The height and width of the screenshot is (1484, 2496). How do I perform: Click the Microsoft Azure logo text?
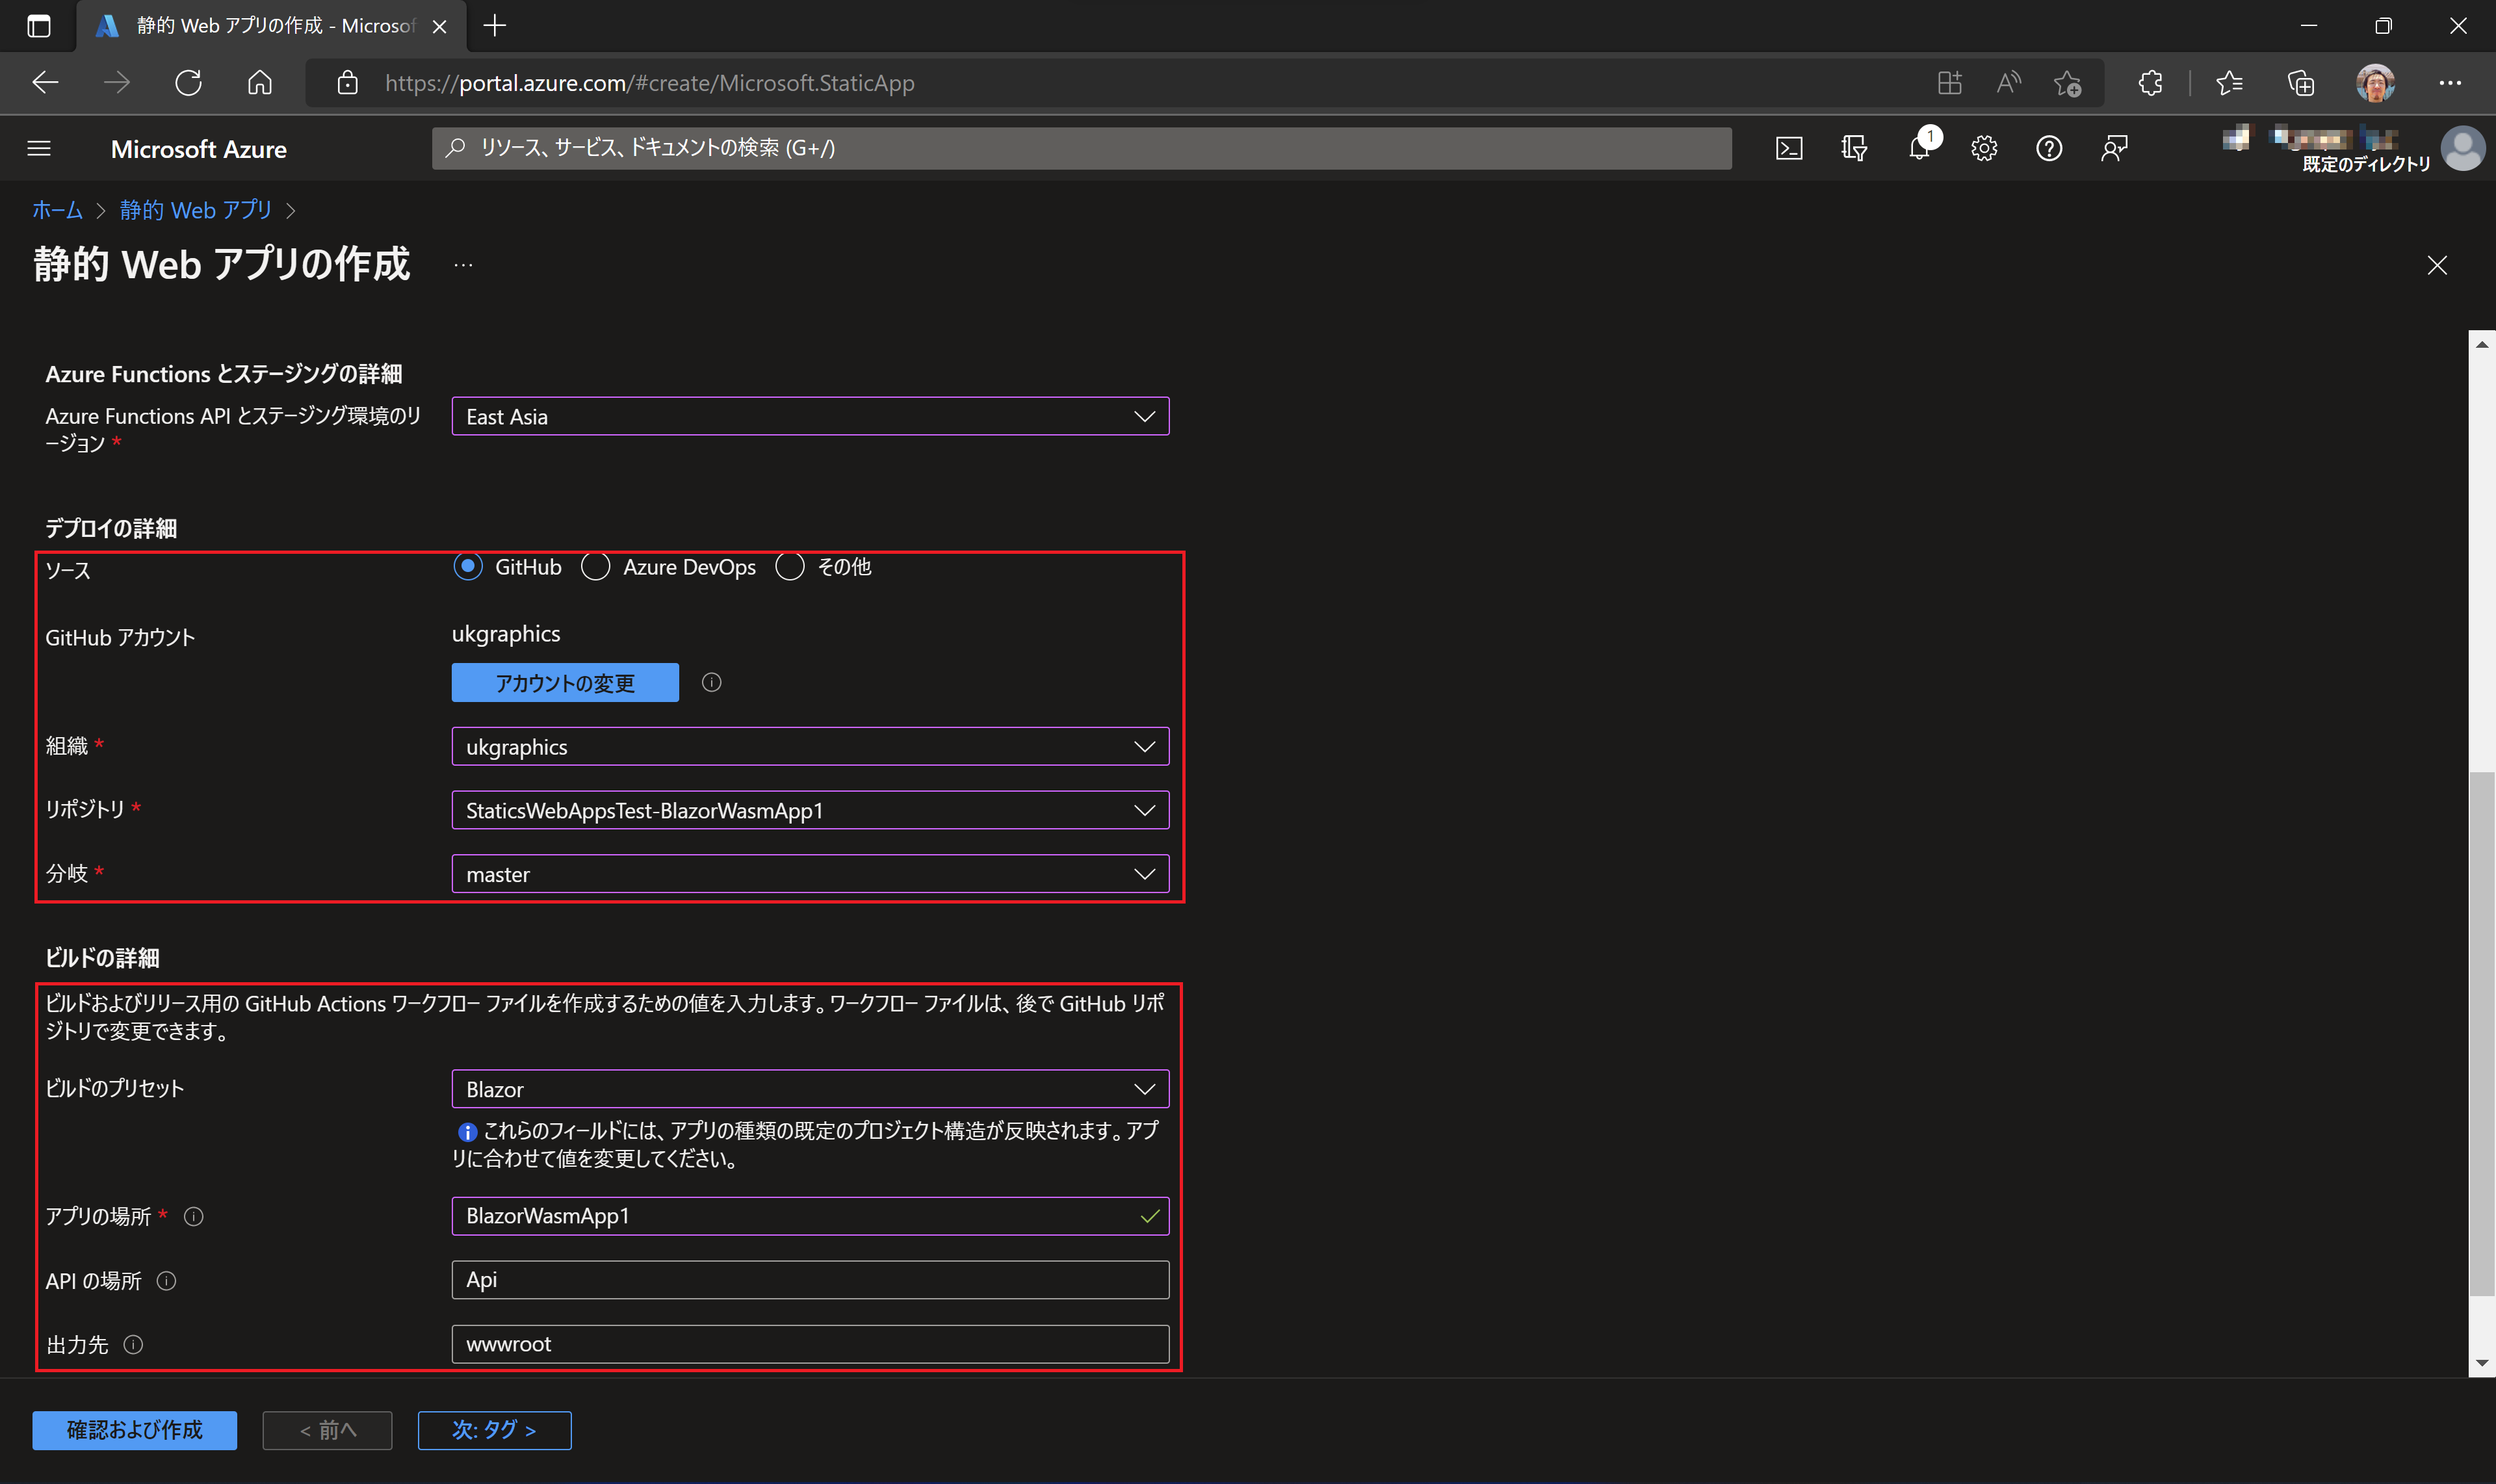pyautogui.click(x=198, y=148)
